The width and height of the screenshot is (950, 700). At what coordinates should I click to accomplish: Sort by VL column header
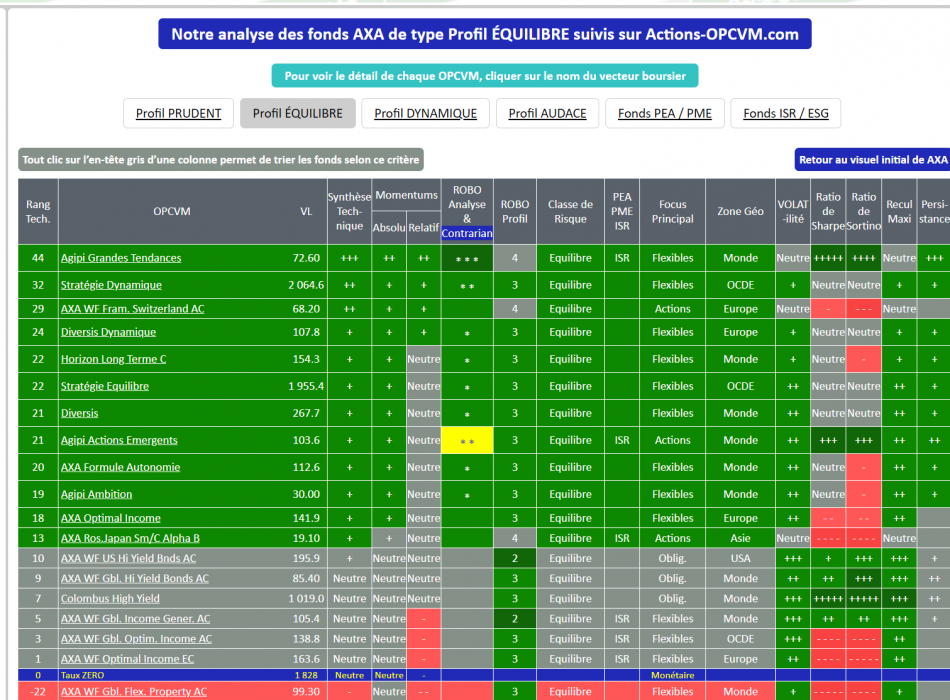coord(306,212)
